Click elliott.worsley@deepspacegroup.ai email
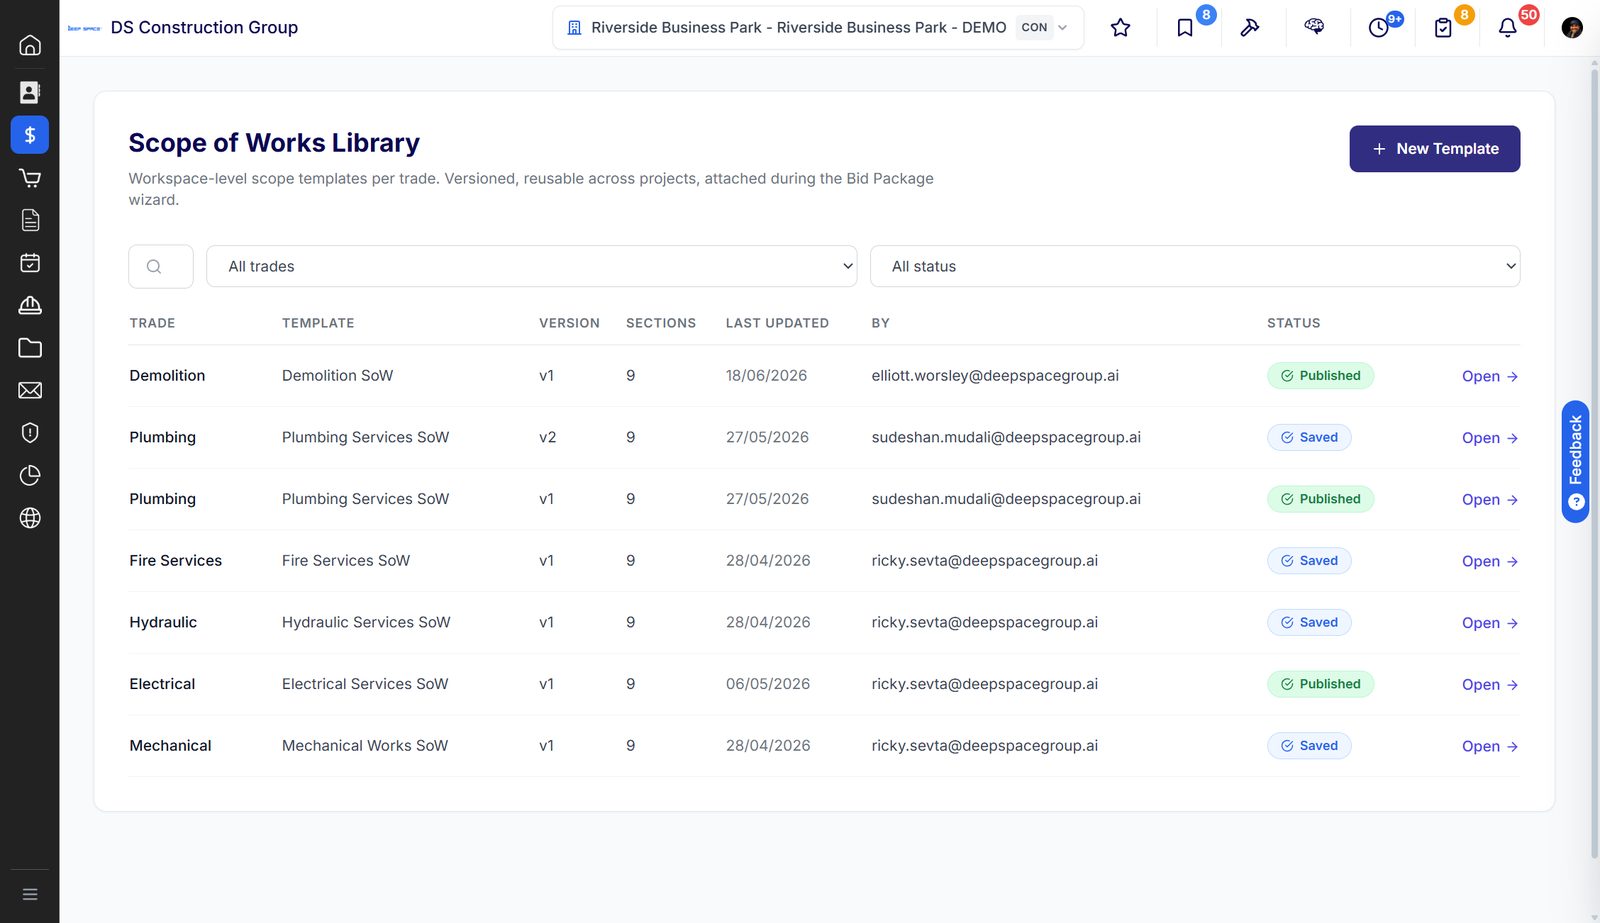This screenshot has width=1600, height=923. point(995,376)
